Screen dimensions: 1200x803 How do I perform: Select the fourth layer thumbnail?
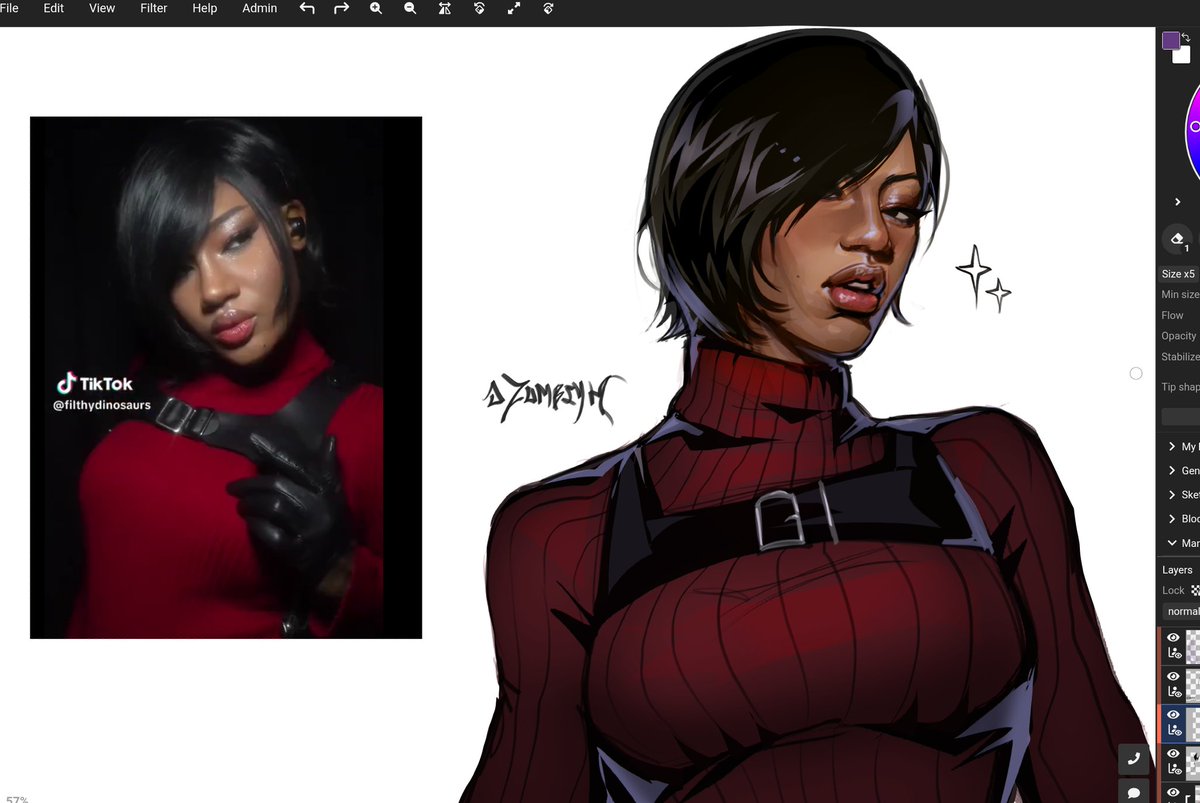point(1193,762)
